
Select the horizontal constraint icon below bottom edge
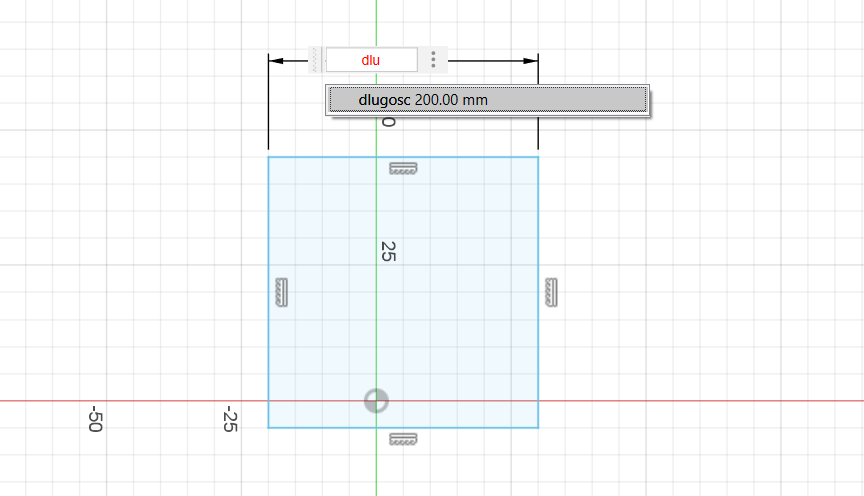(403, 439)
